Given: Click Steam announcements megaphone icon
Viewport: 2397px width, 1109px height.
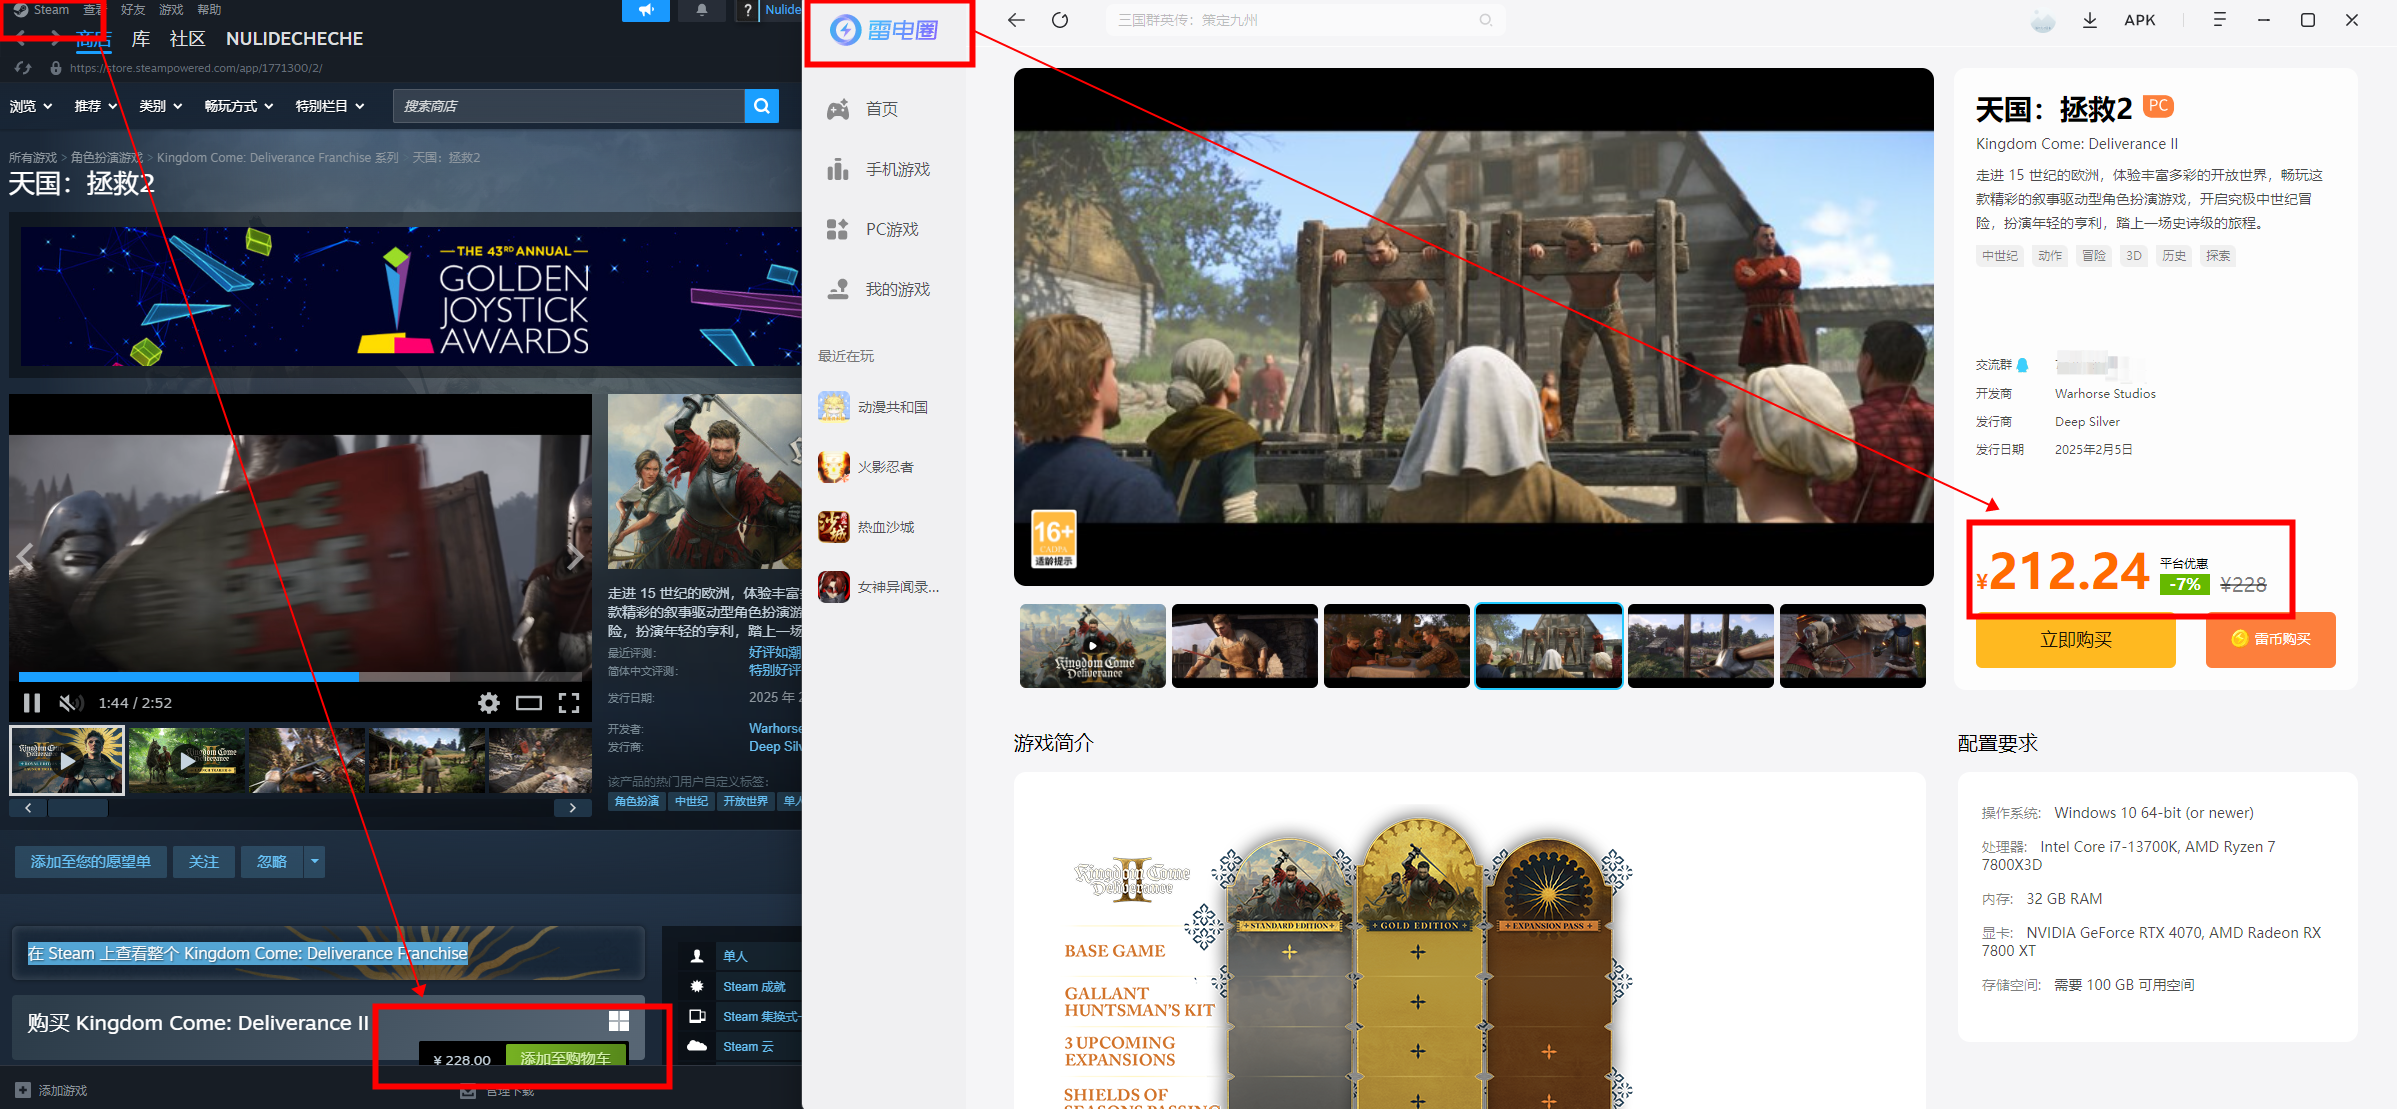Looking at the screenshot, I should 646,10.
